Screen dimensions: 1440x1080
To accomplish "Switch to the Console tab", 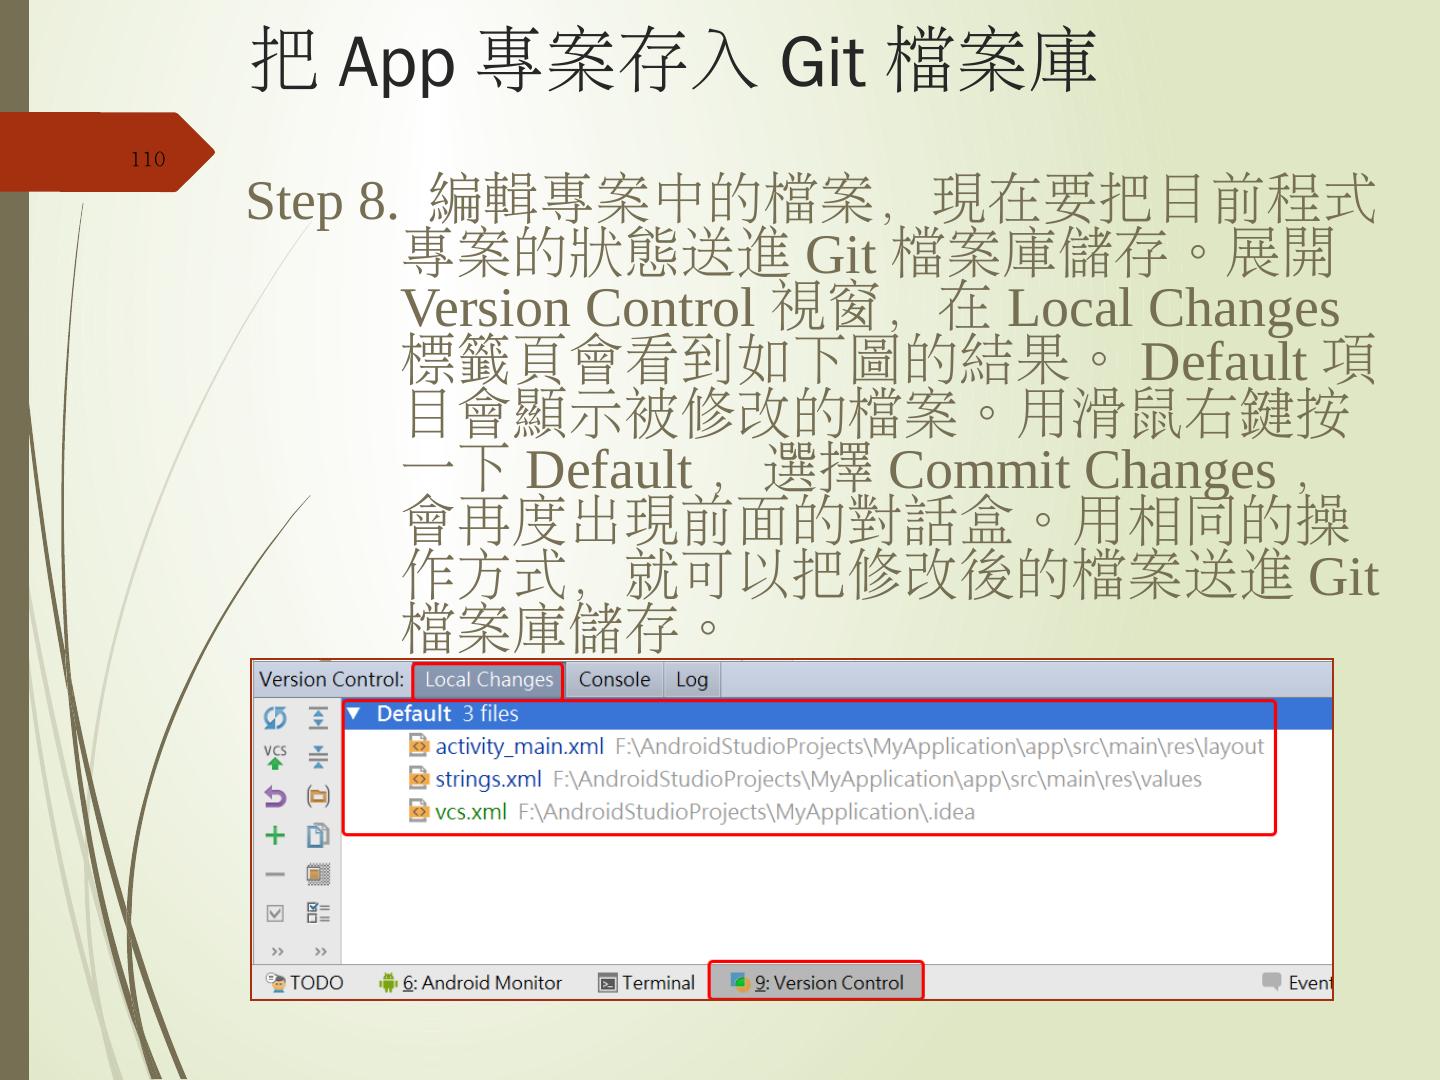I will click(614, 680).
